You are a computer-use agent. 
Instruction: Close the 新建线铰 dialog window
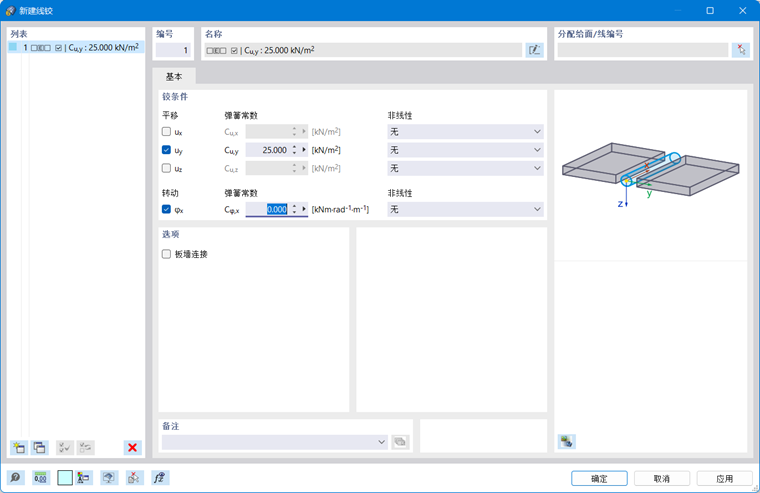[x=743, y=10]
